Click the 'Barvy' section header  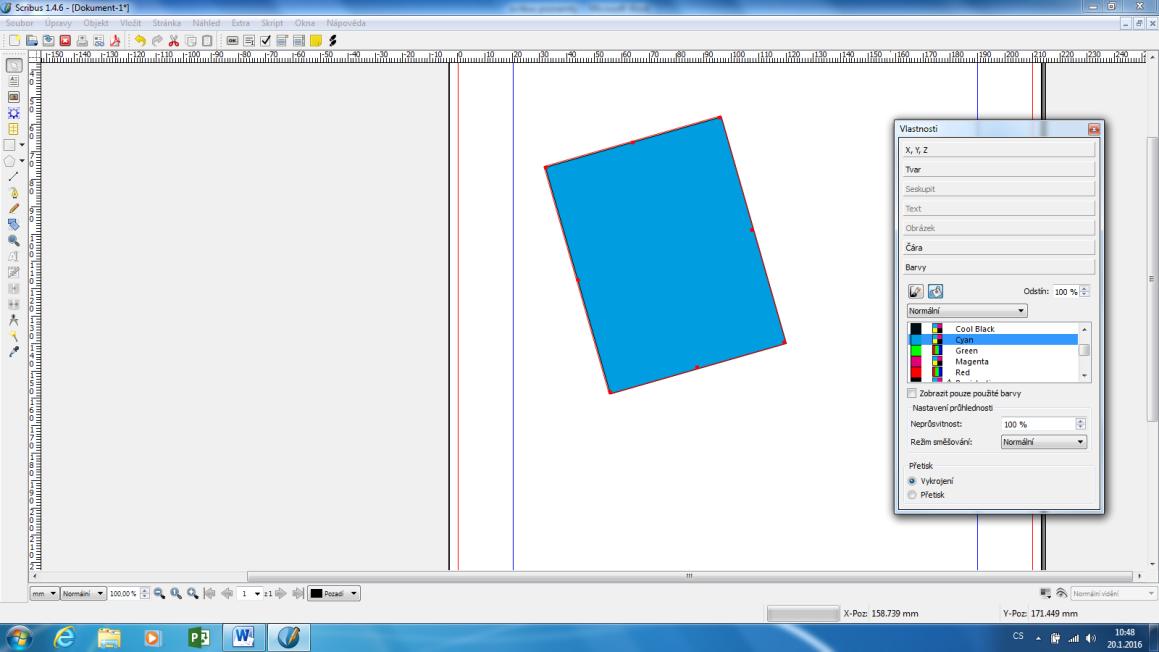(999, 268)
